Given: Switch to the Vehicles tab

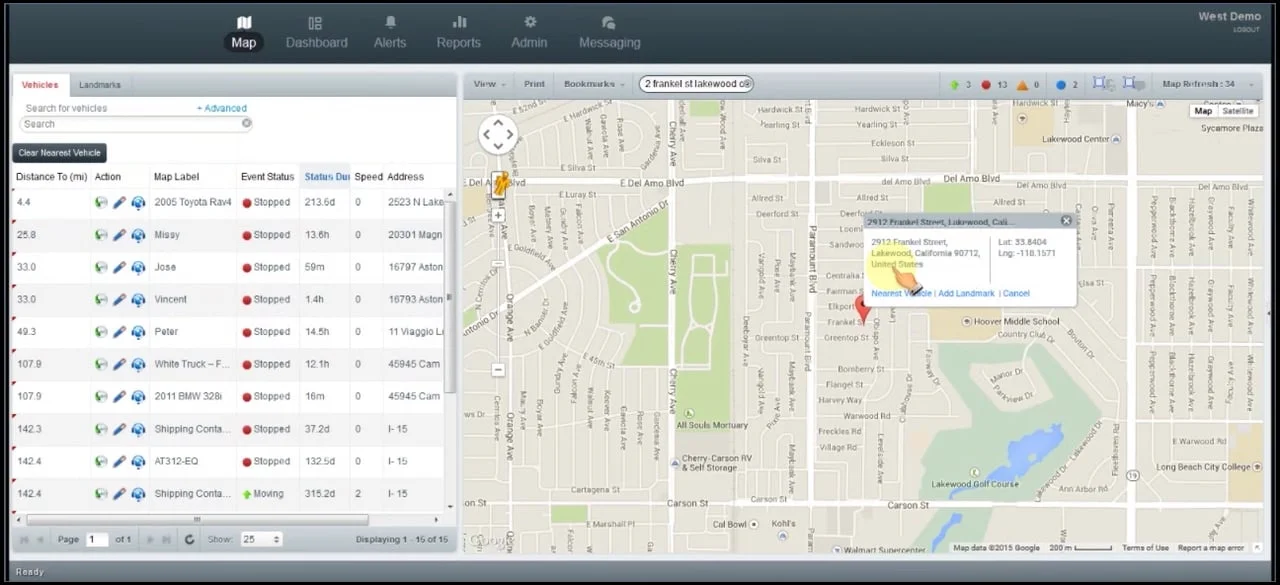Looking at the screenshot, I should (x=40, y=85).
